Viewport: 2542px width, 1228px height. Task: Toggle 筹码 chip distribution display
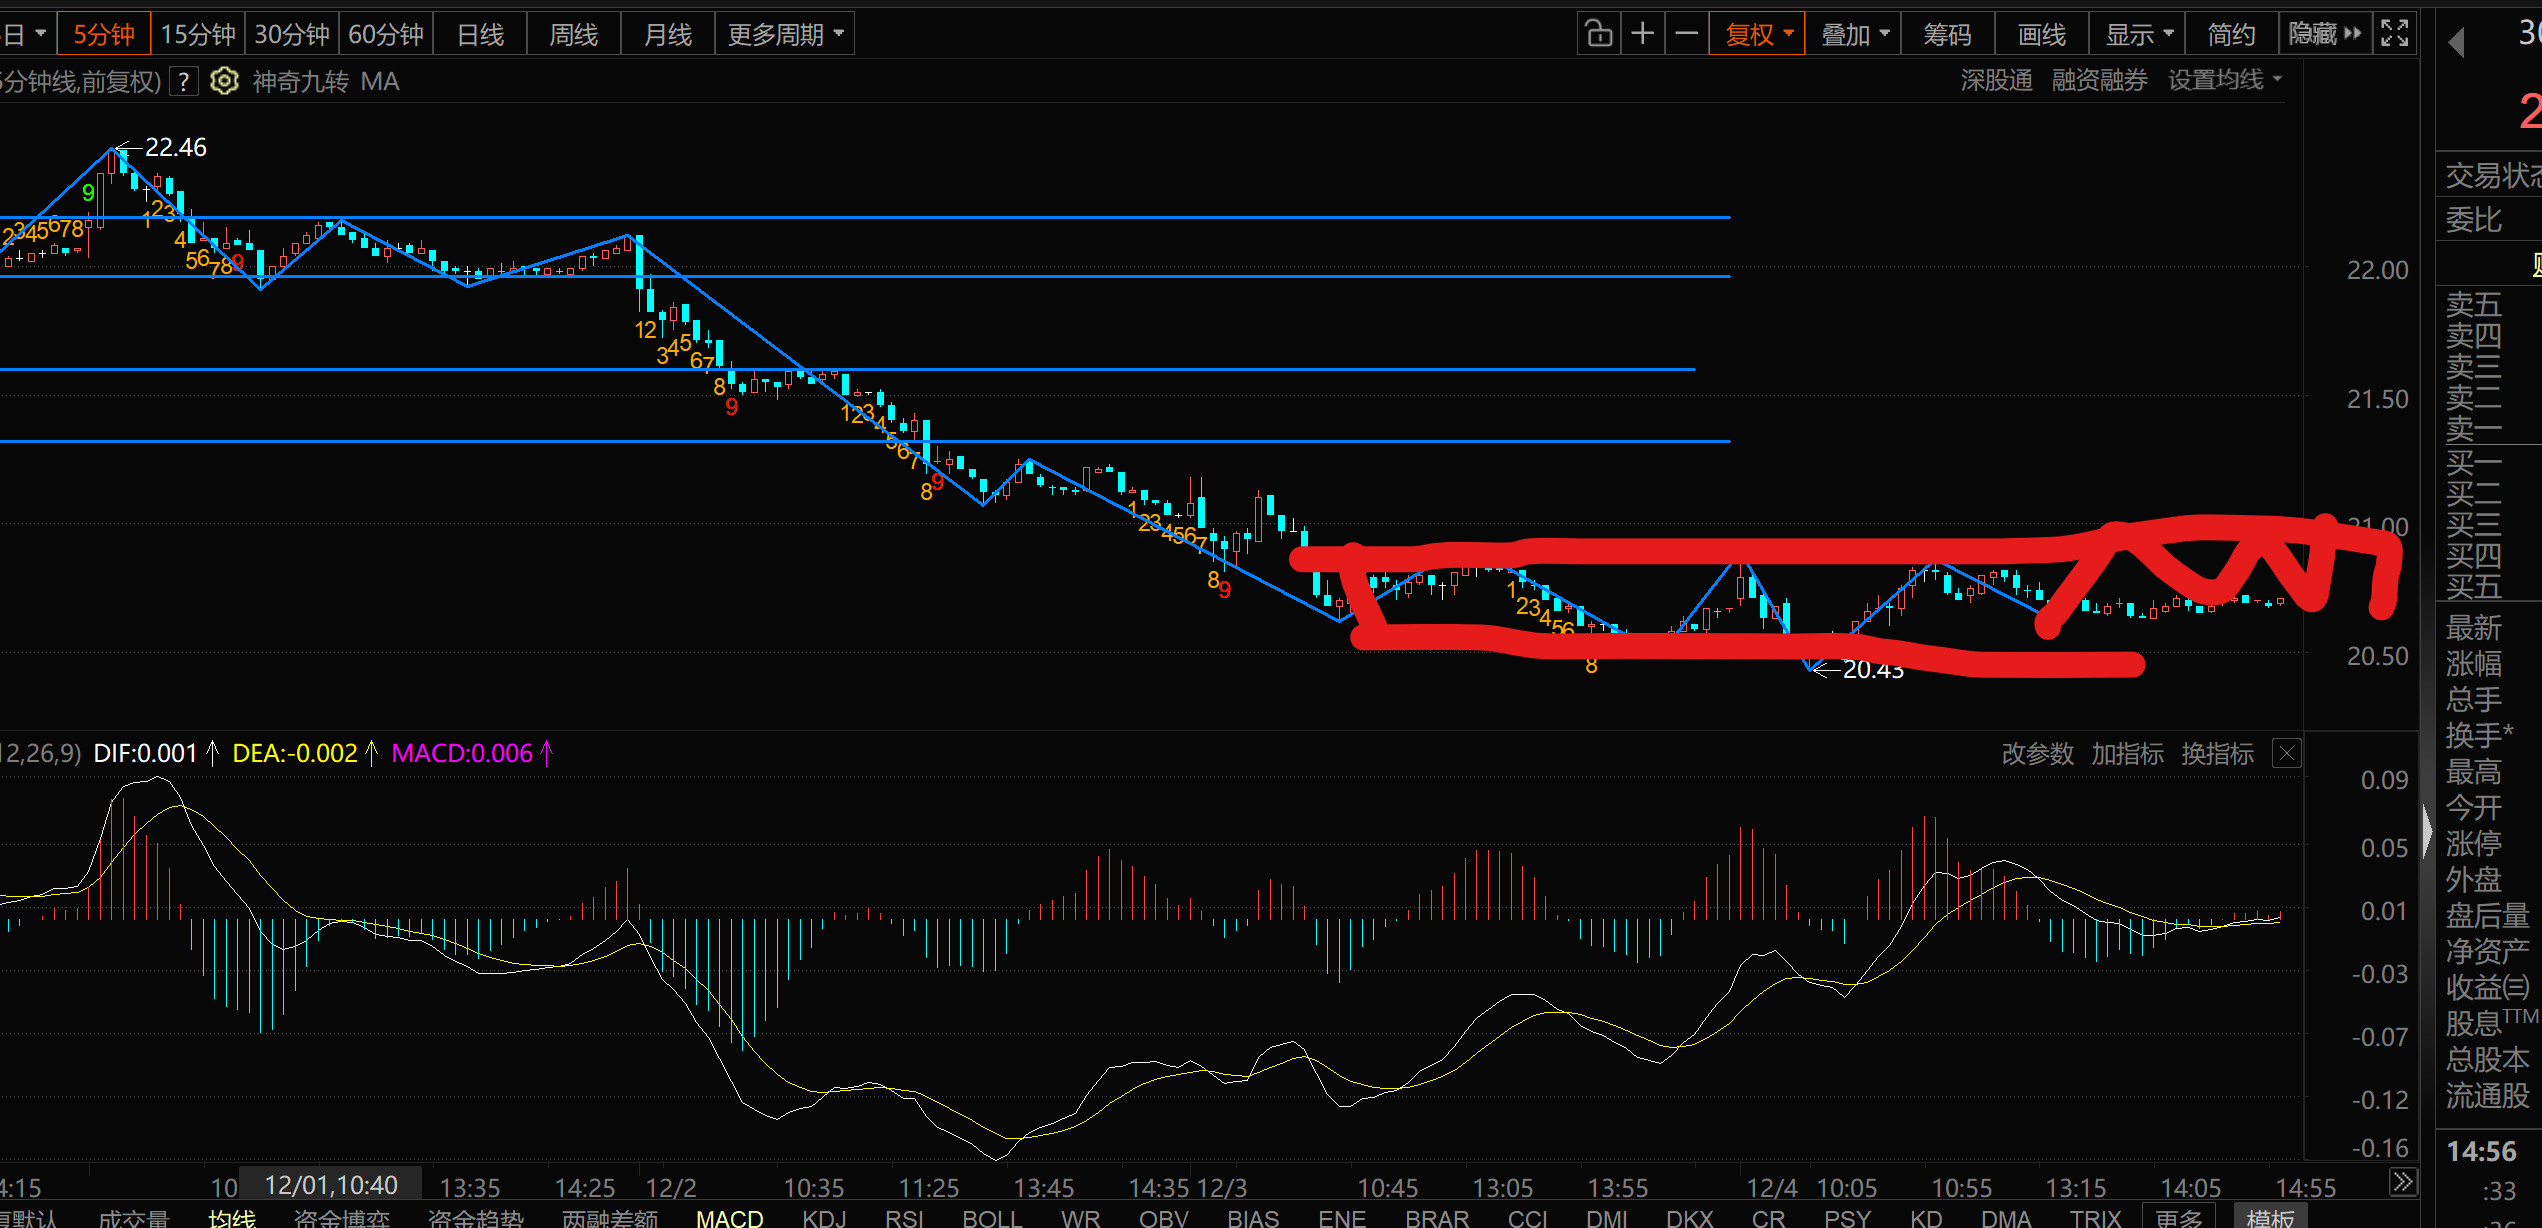click(1947, 34)
